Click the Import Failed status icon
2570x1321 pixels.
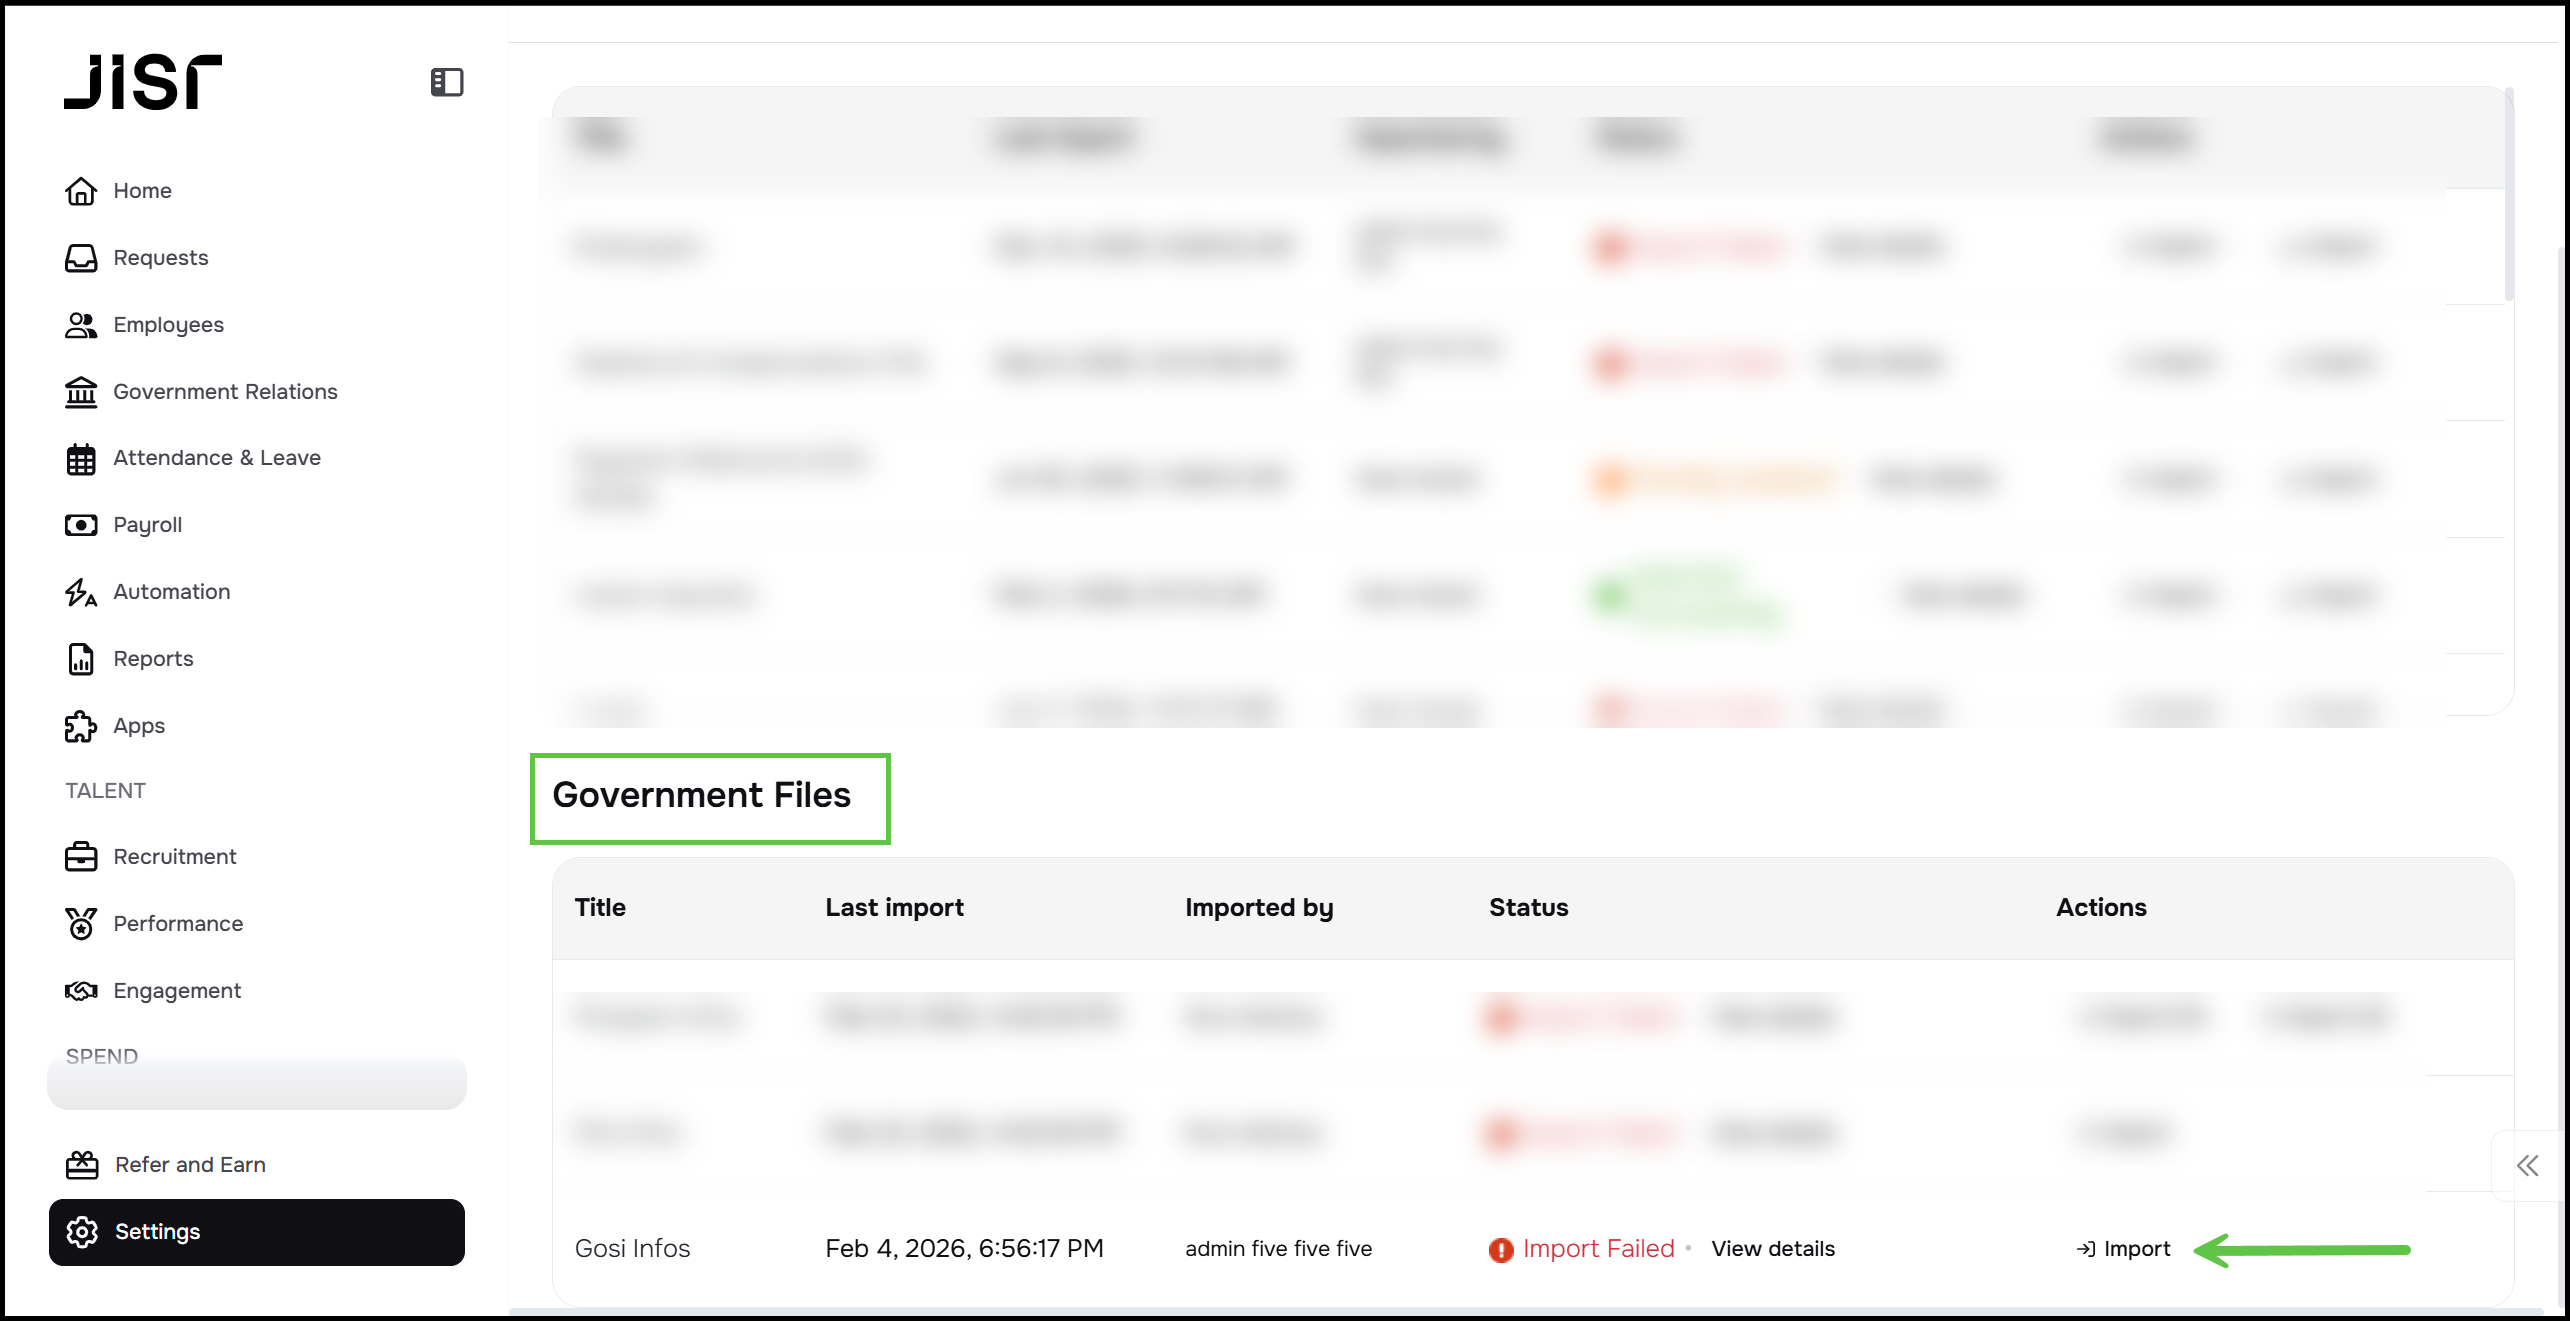1500,1250
